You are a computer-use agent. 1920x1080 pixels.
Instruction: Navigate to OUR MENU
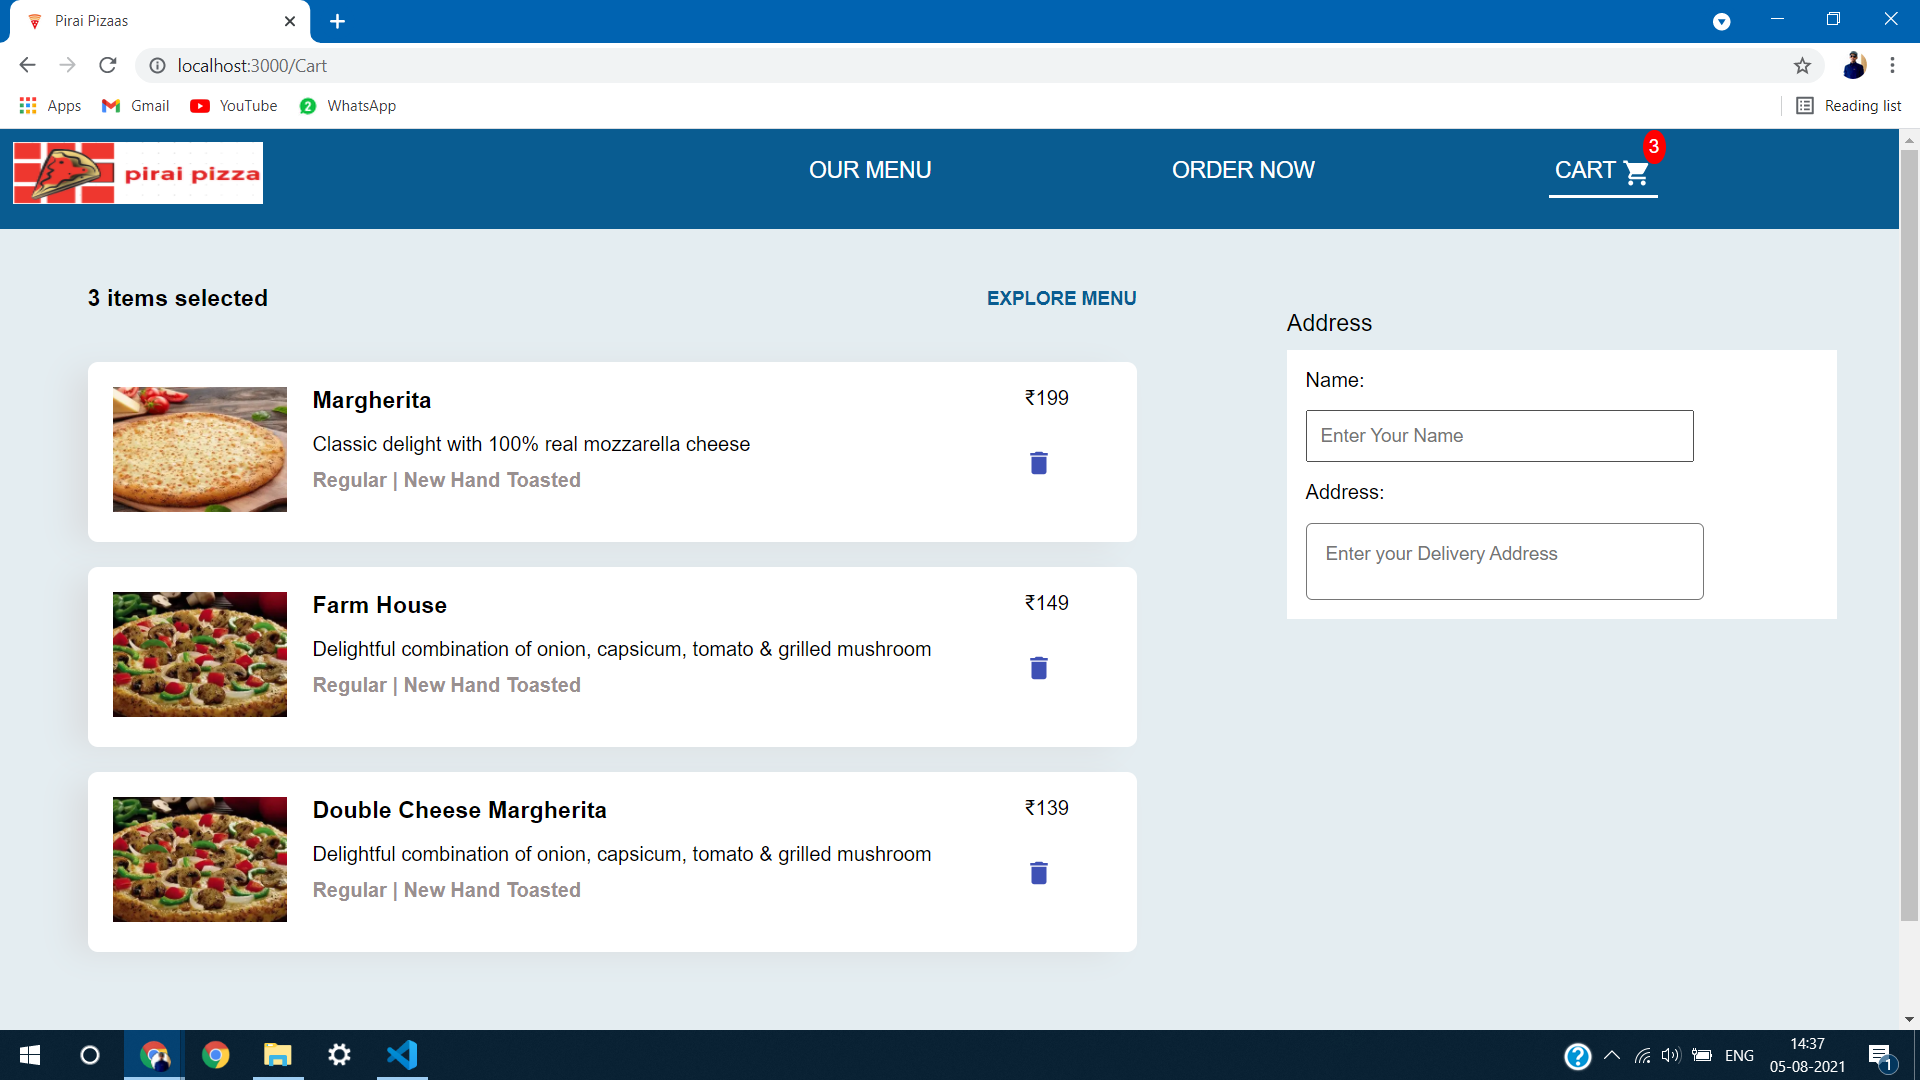click(870, 170)
